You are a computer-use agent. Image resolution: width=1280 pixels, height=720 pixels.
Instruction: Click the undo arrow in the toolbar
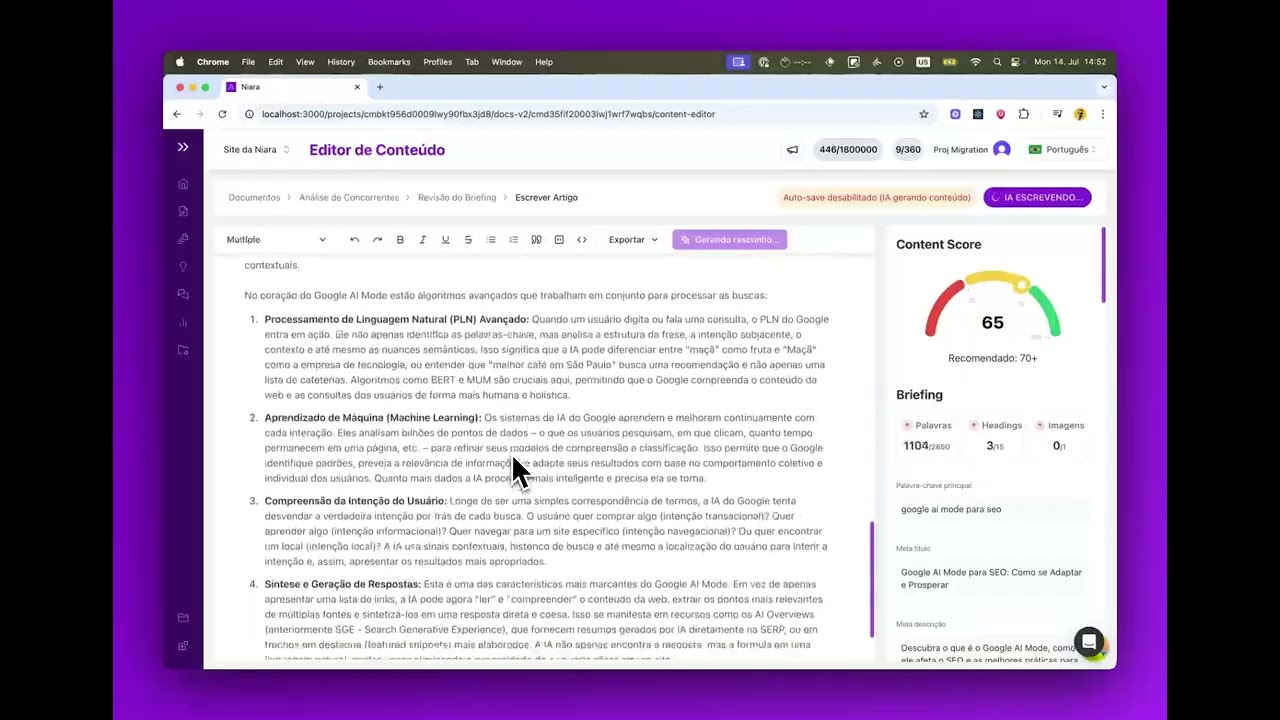pyautogui.click(x=354, y=239)
